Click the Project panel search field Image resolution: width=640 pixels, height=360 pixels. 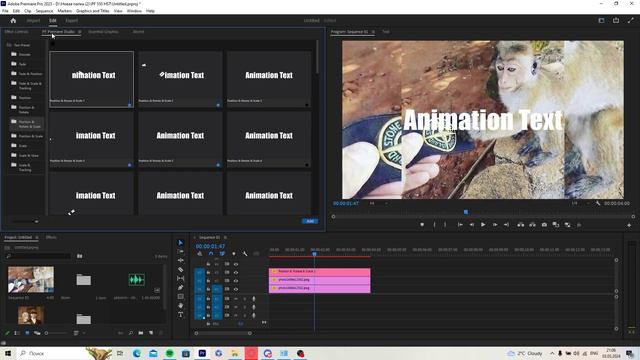click(38, 256)
